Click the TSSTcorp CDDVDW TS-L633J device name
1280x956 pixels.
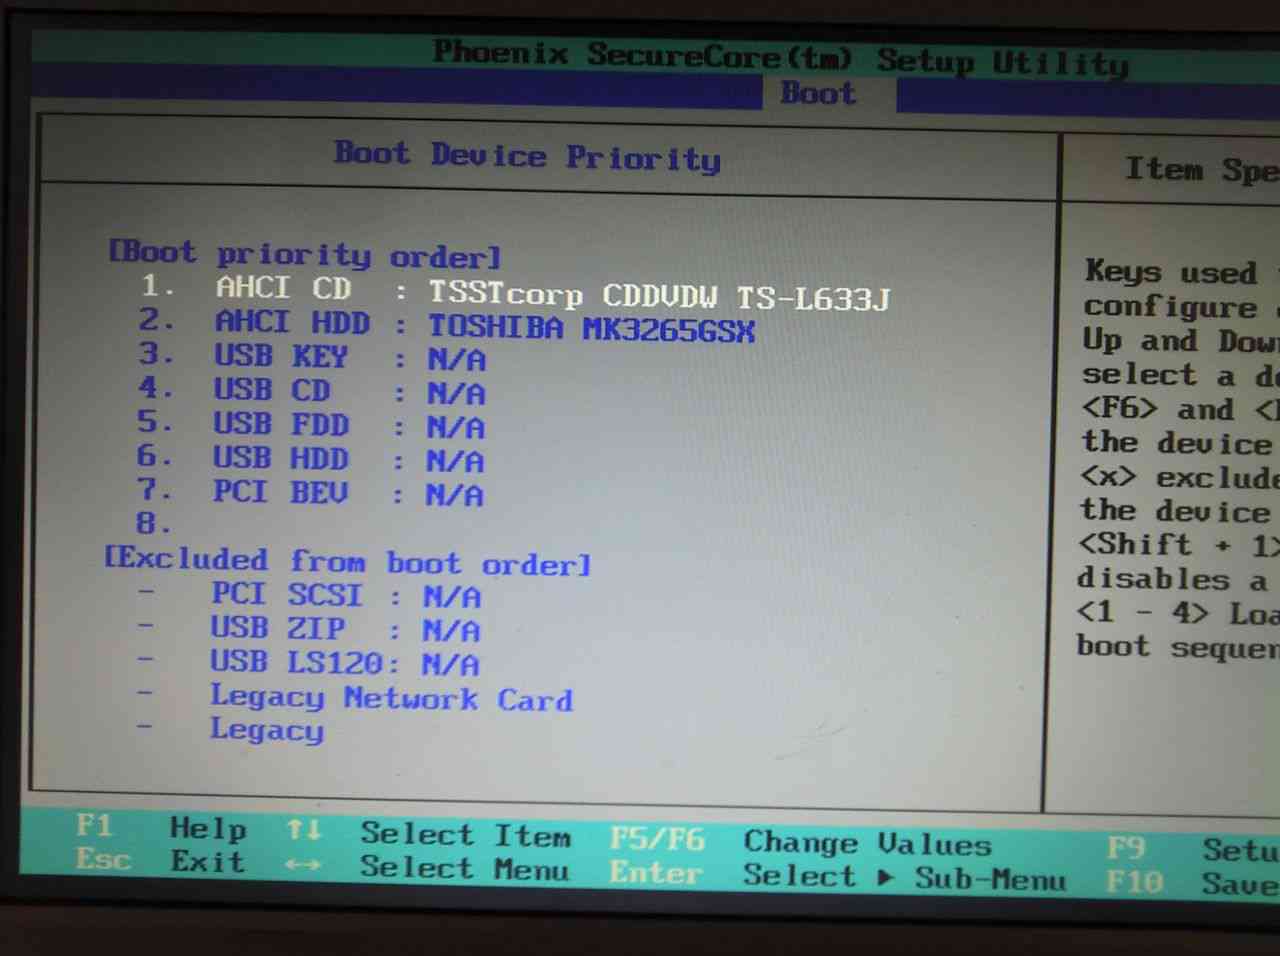point(659,295)
